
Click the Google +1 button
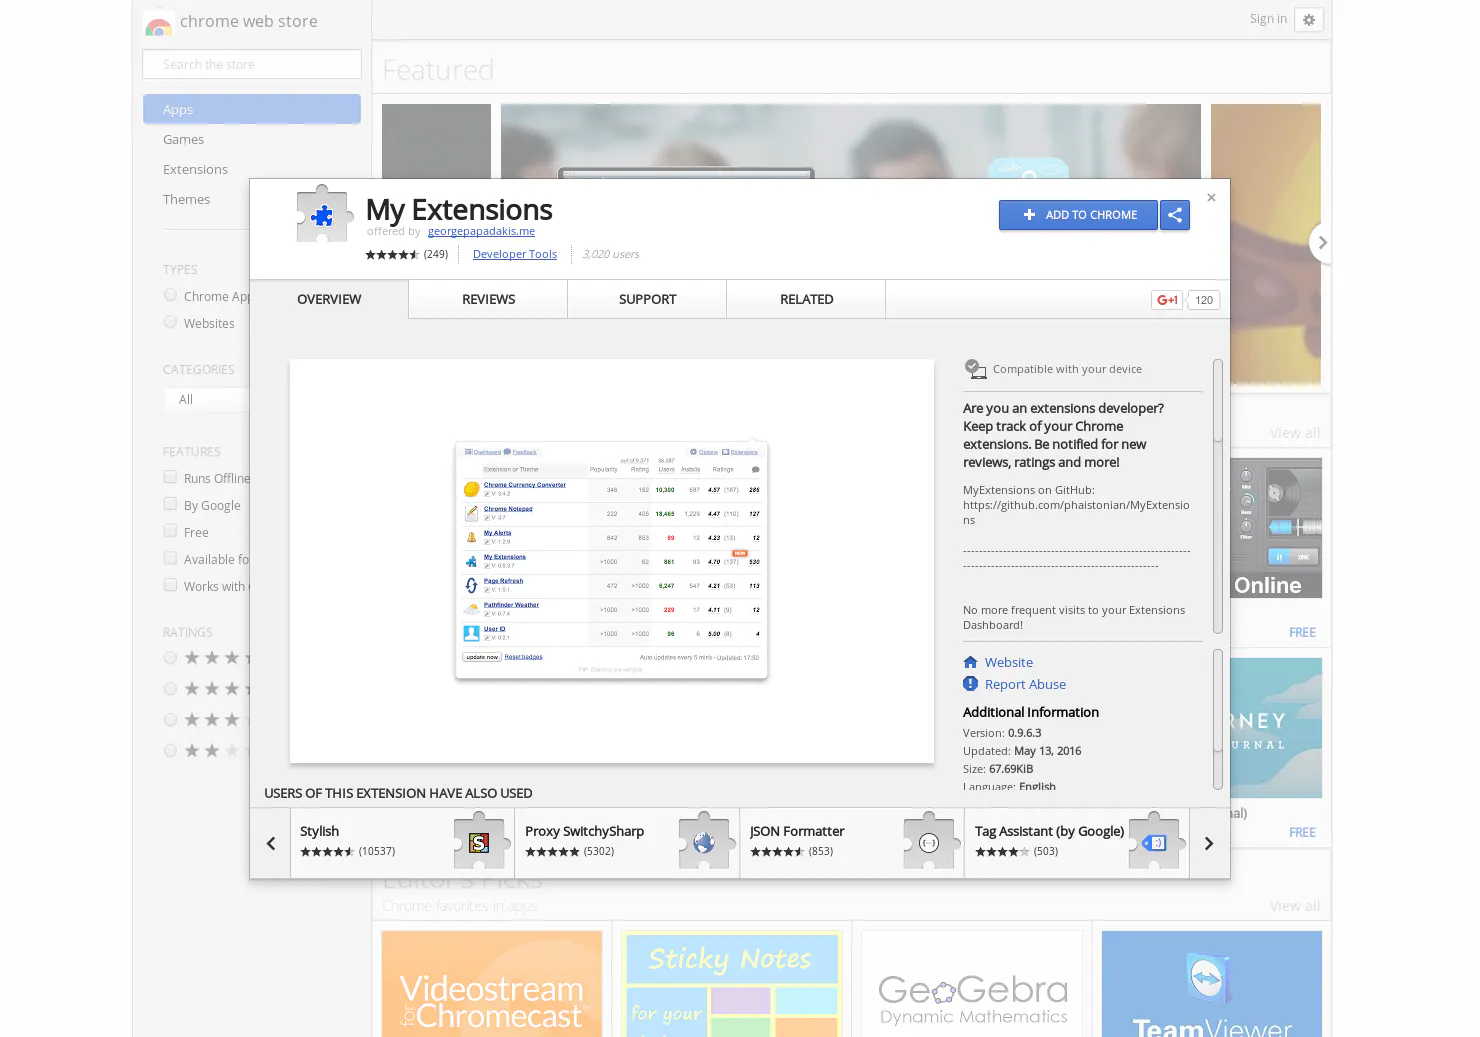pyautogui.click(x=1167, y=300)
